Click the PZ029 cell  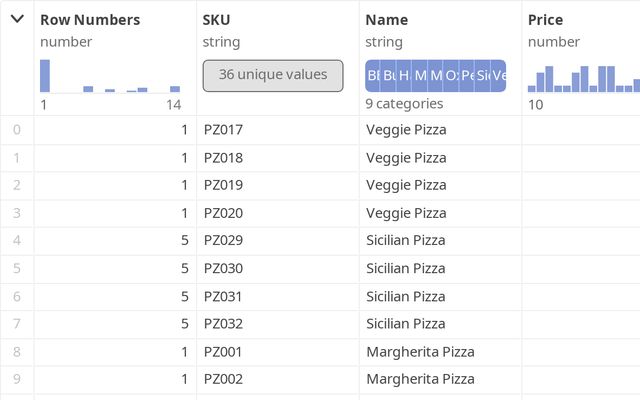coord(223,241)
